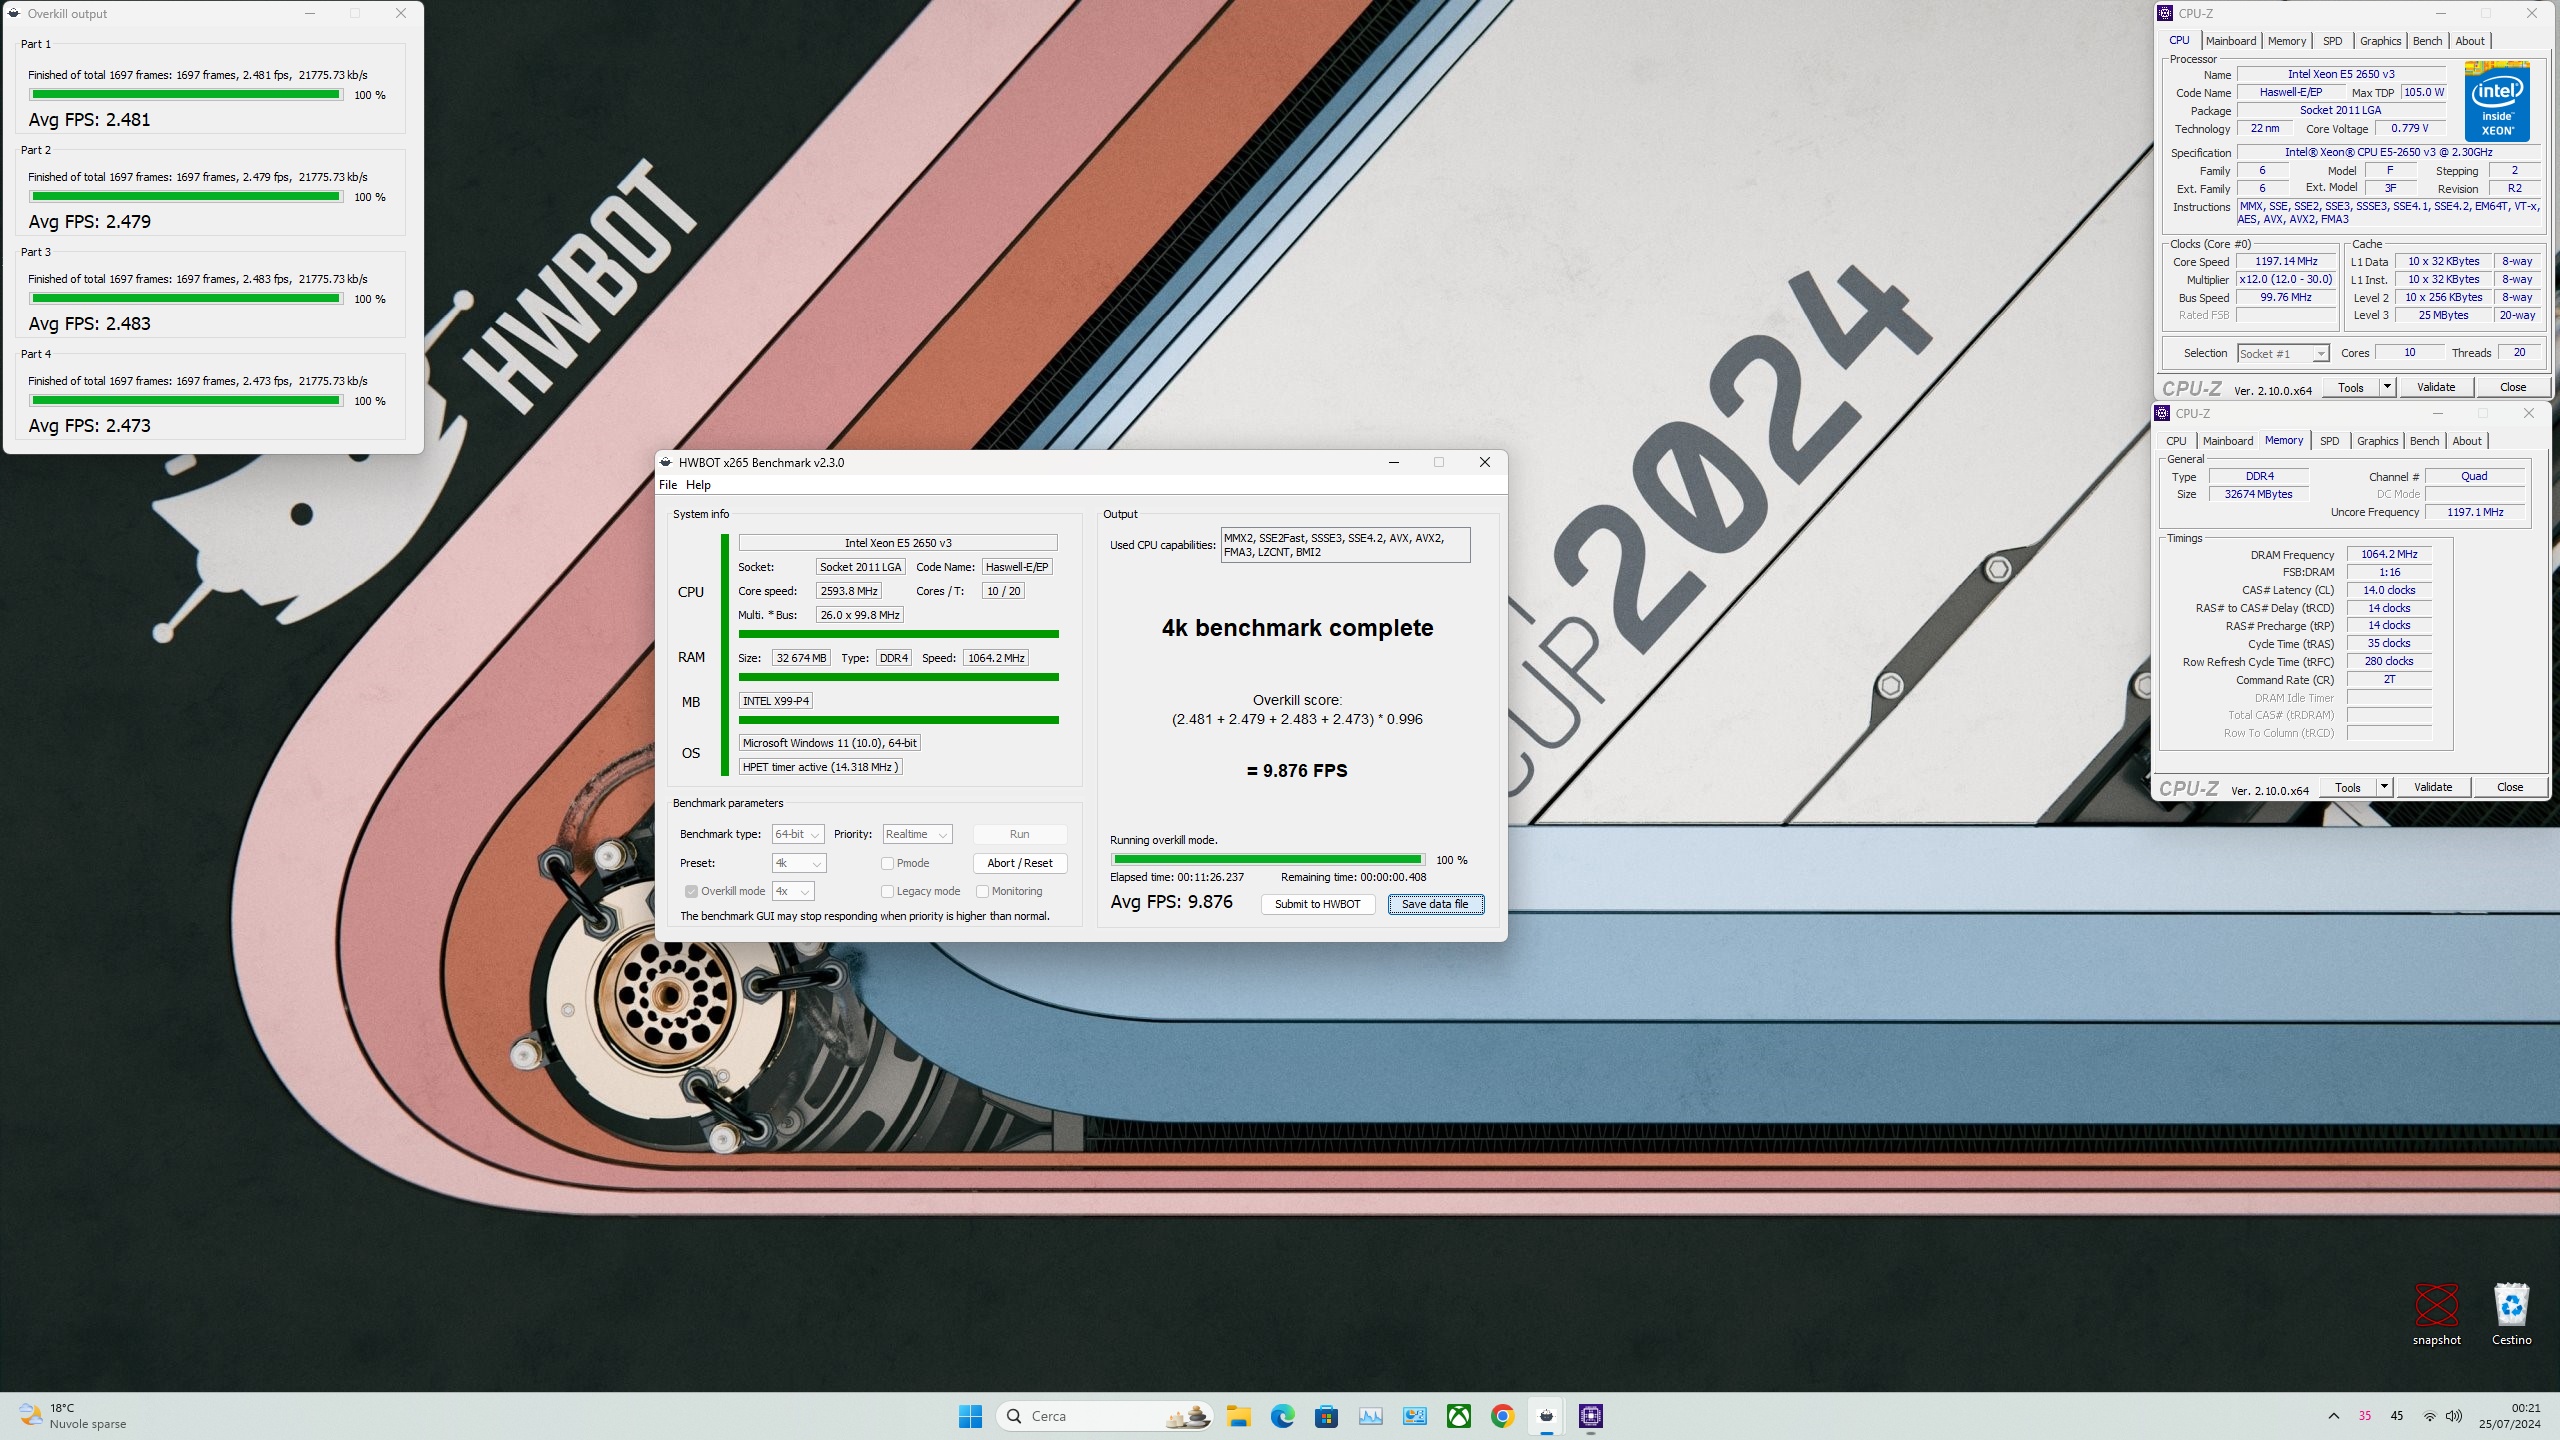
Task: Switch to Mainboard tab in upper CPU-Z window
Action: tap(2231, 41)
